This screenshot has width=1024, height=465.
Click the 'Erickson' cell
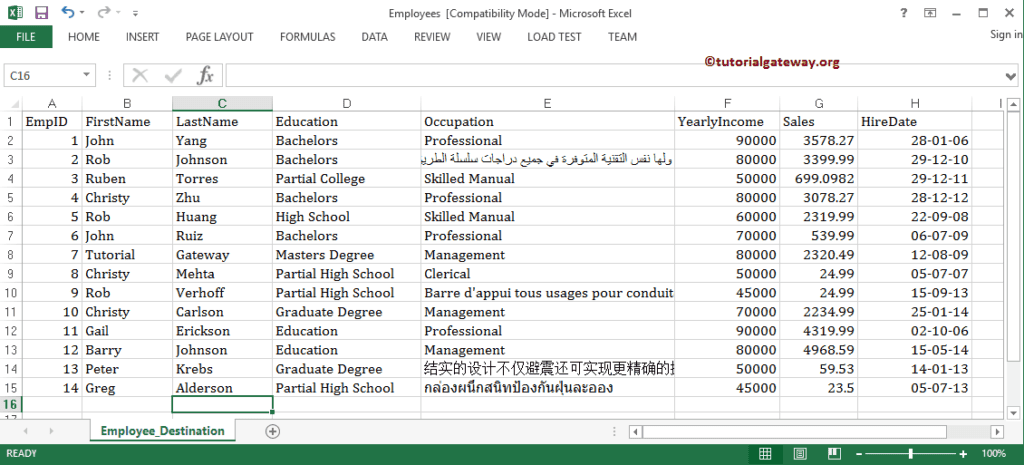coord(223,331)
